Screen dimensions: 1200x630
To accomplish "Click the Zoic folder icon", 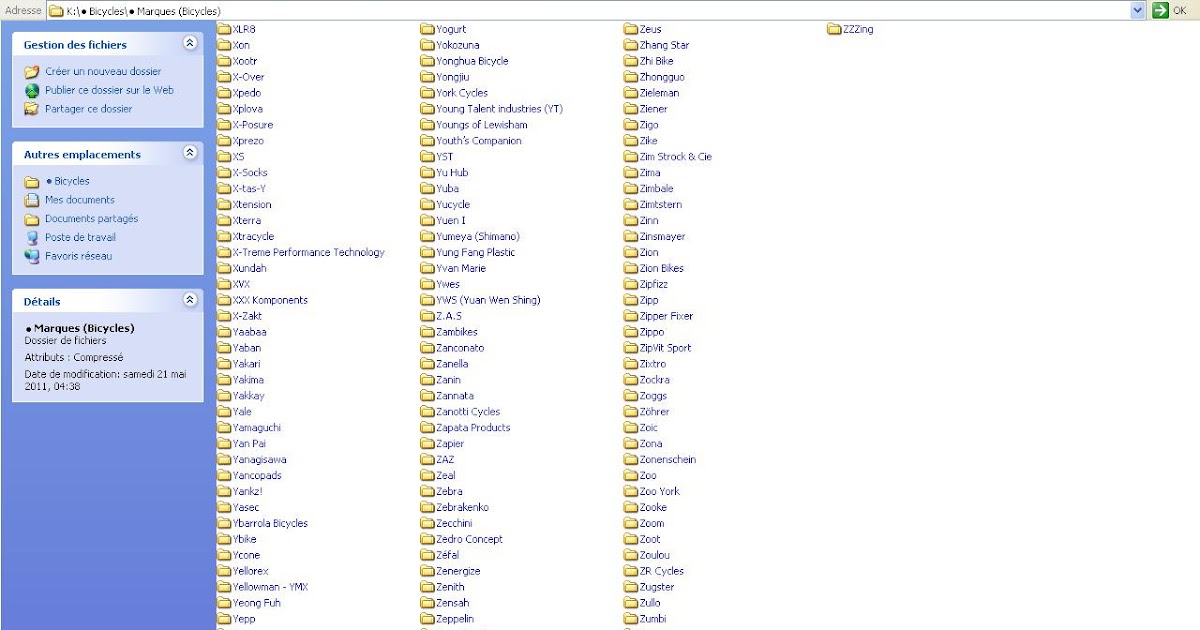I will coord(631,428).
